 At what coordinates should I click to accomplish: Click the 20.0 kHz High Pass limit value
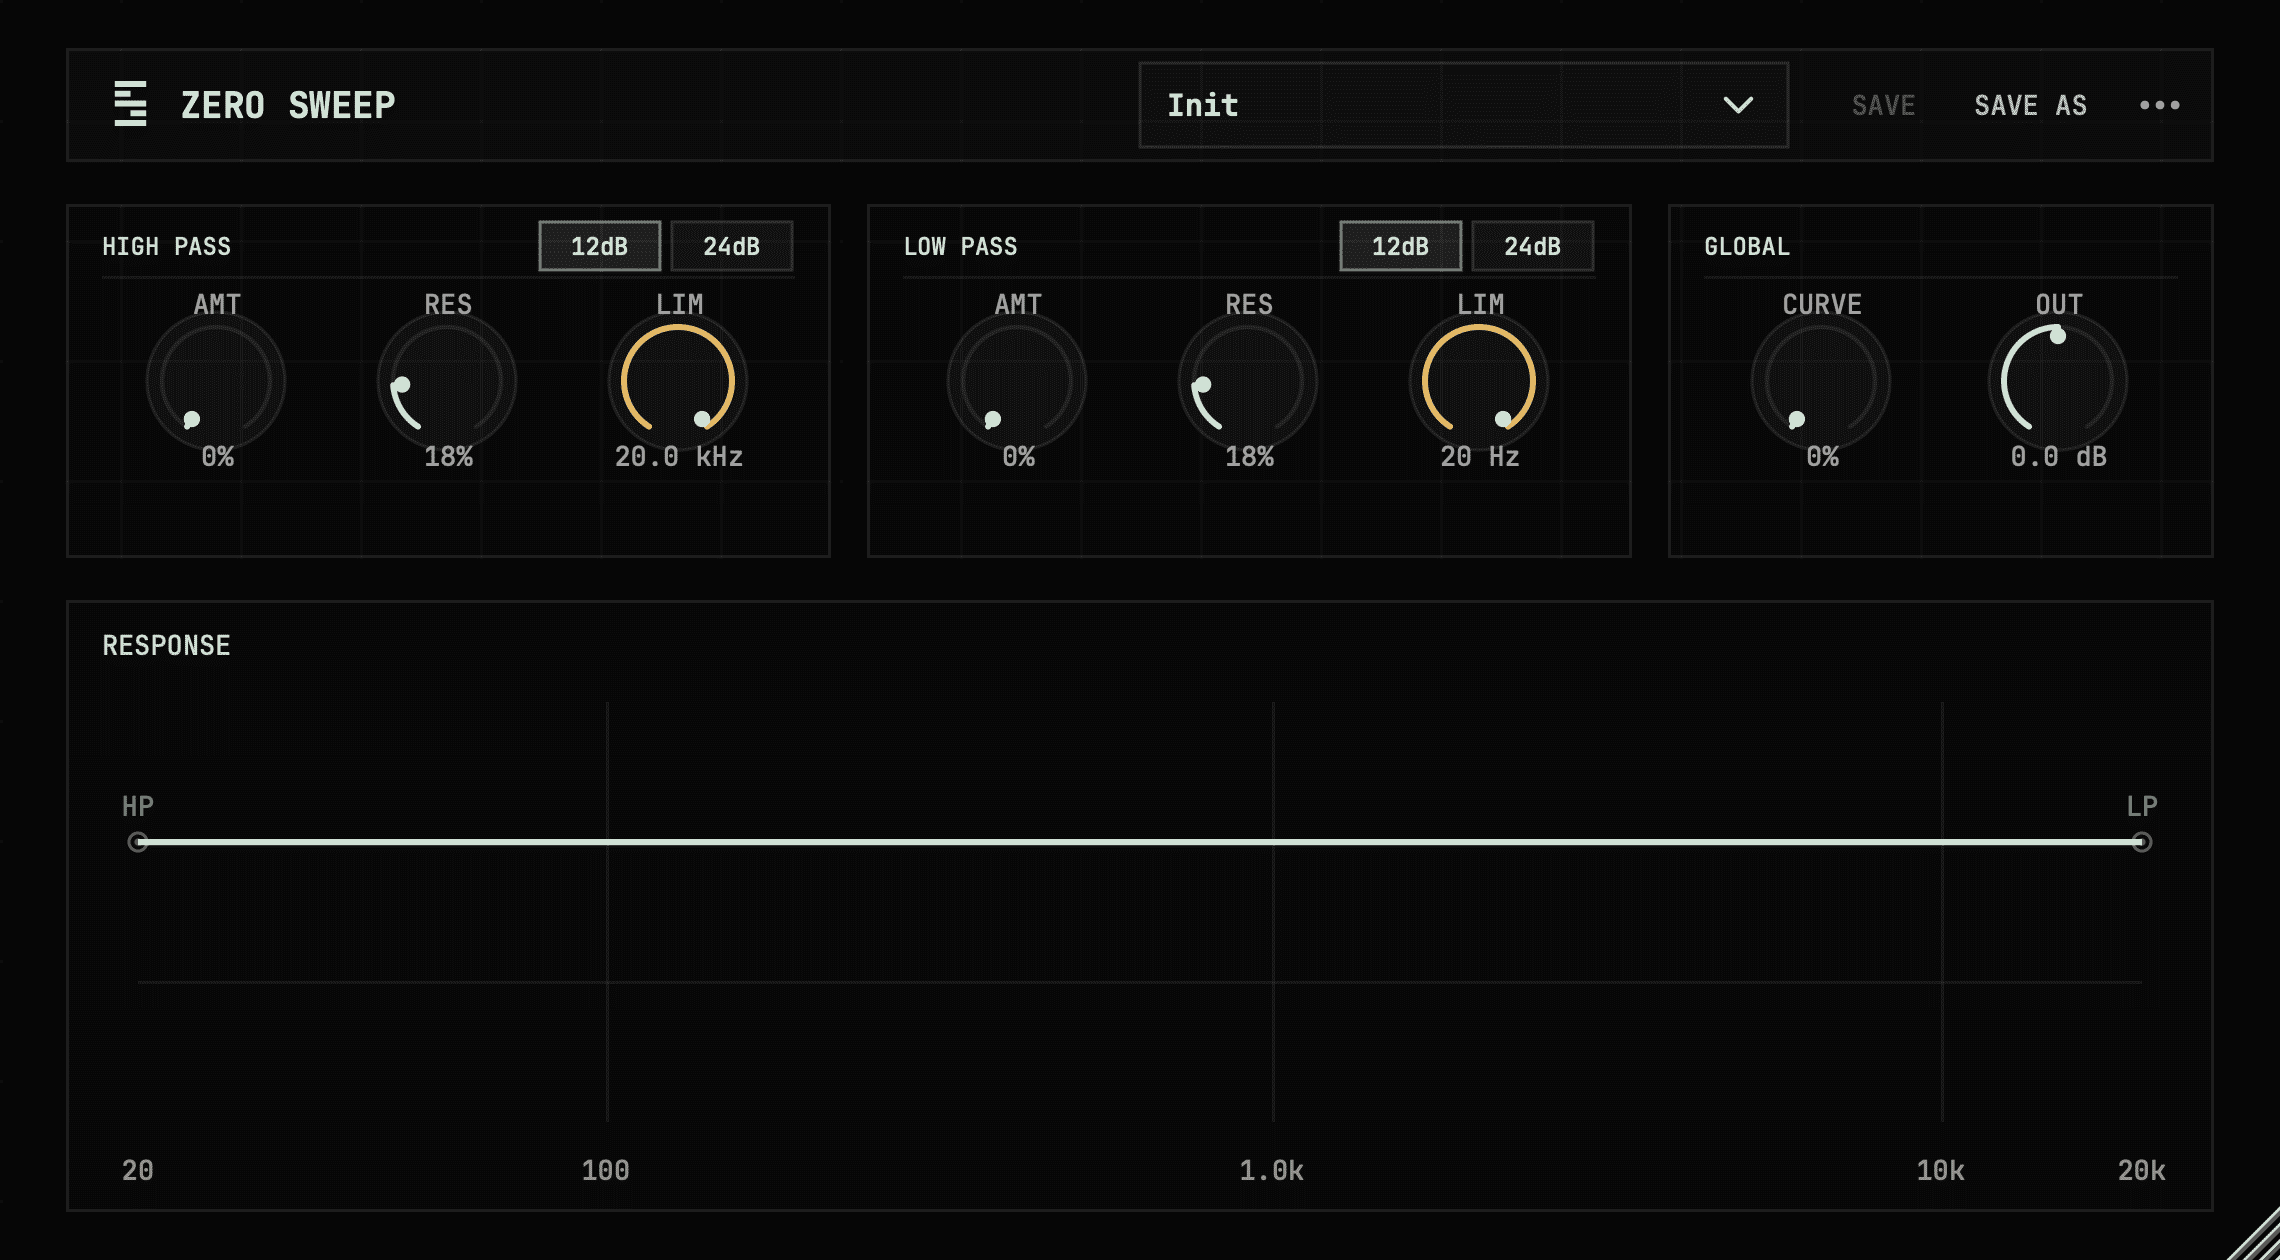pos(678,457)
